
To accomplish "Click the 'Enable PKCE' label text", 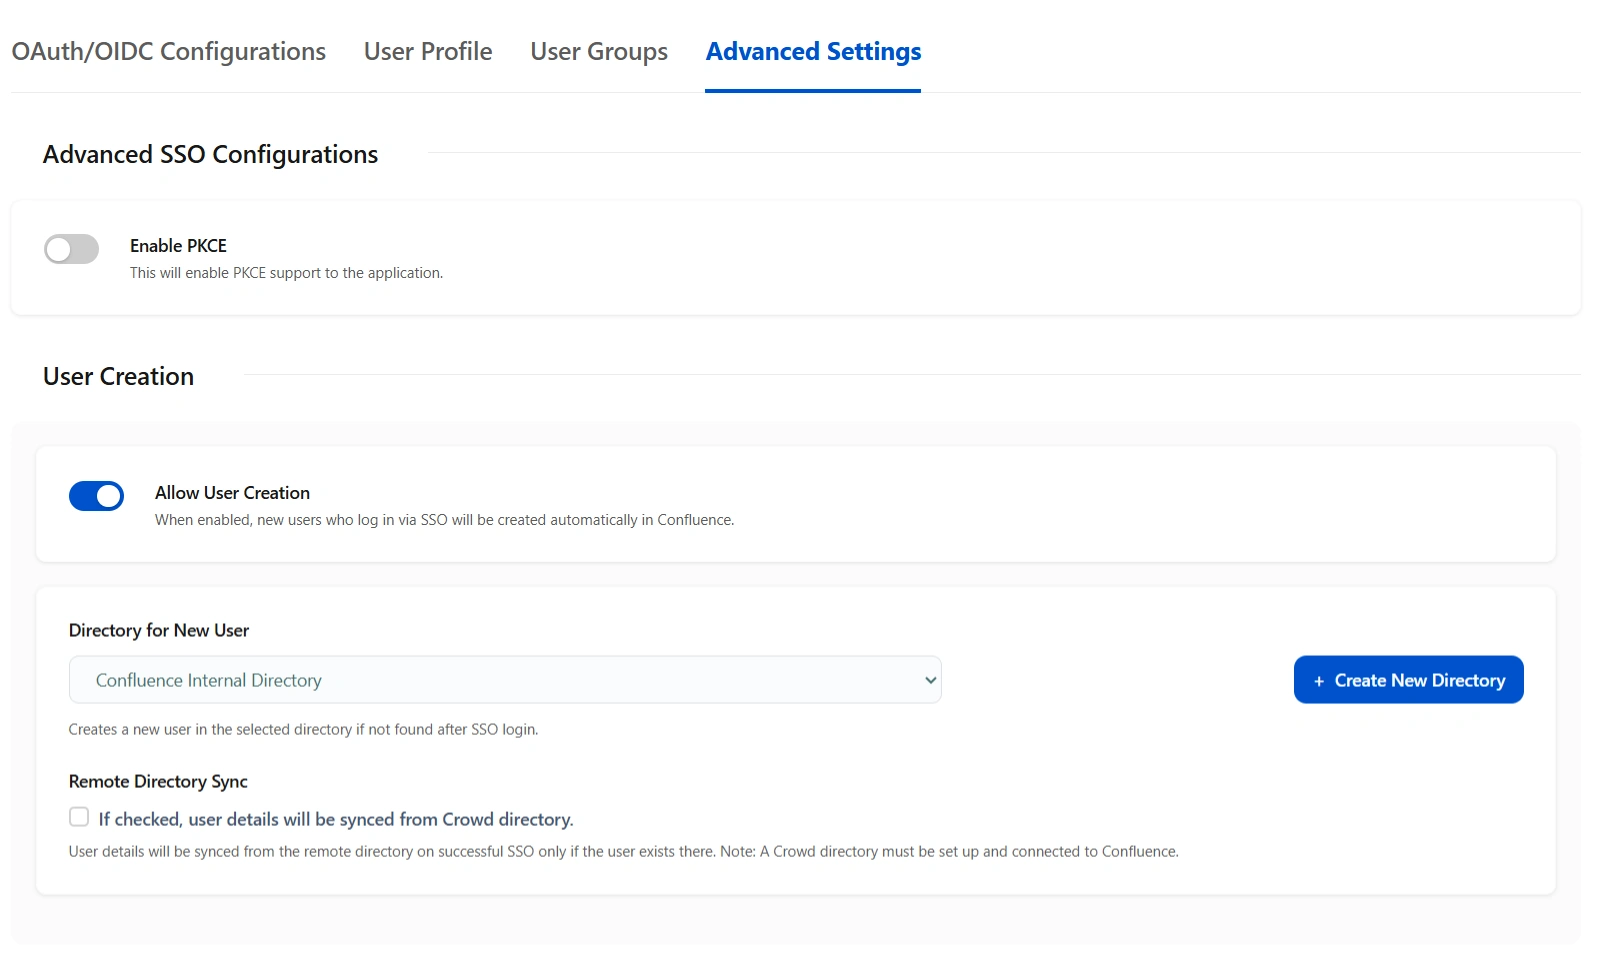I will 178,246.
